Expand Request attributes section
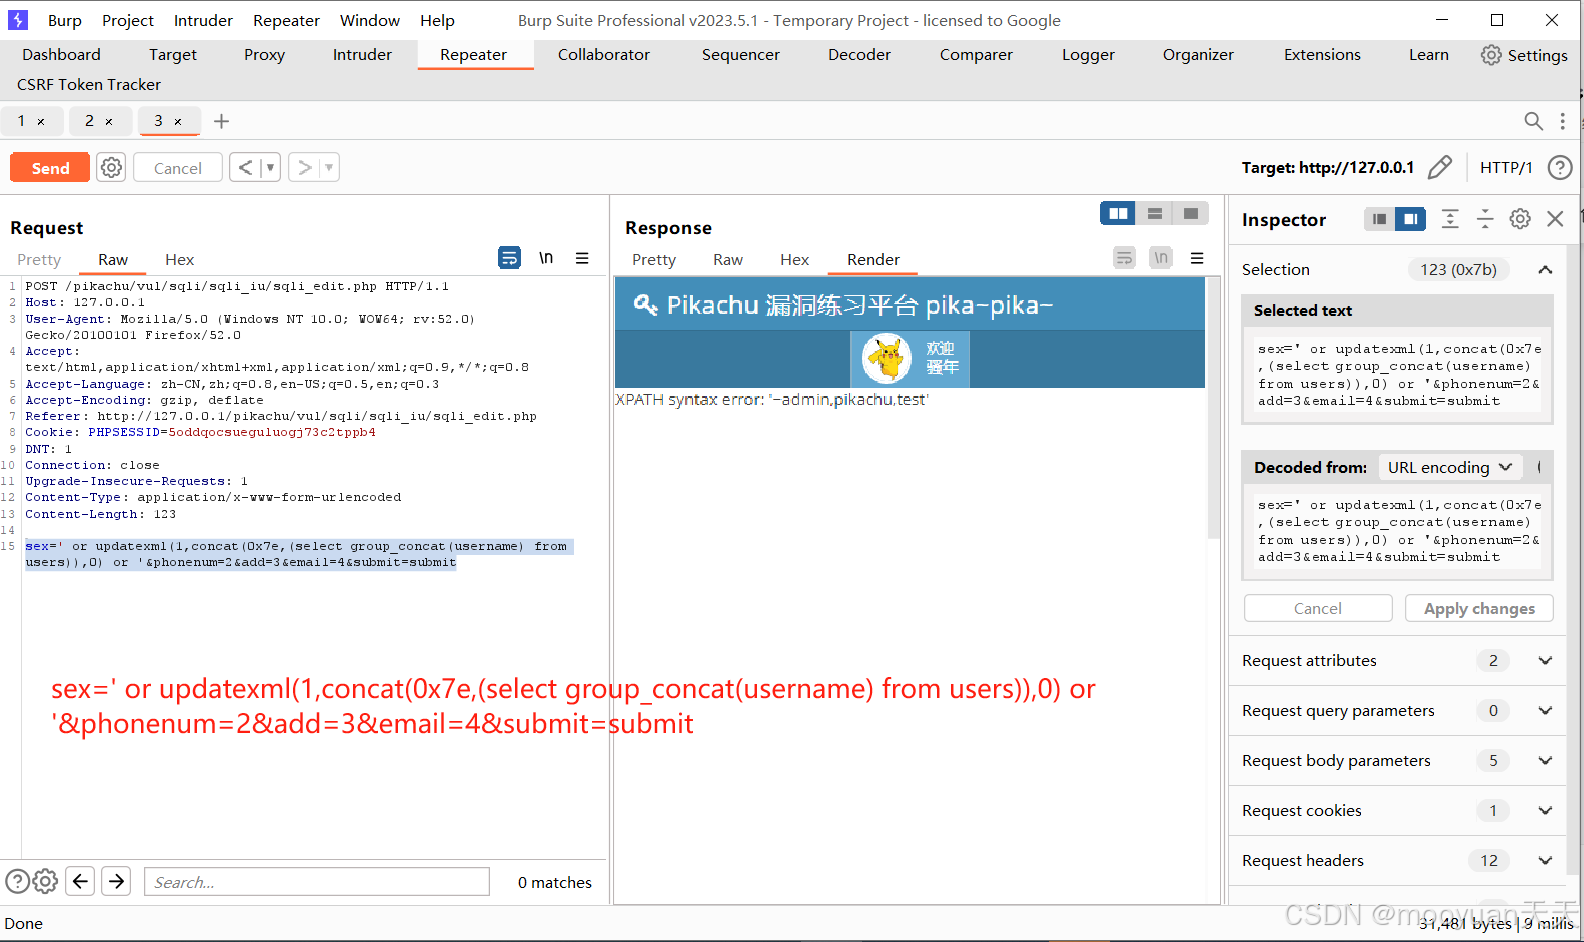Image resolution: width=1584 pixels, height=942 pixels. [x=1545, y=660]
